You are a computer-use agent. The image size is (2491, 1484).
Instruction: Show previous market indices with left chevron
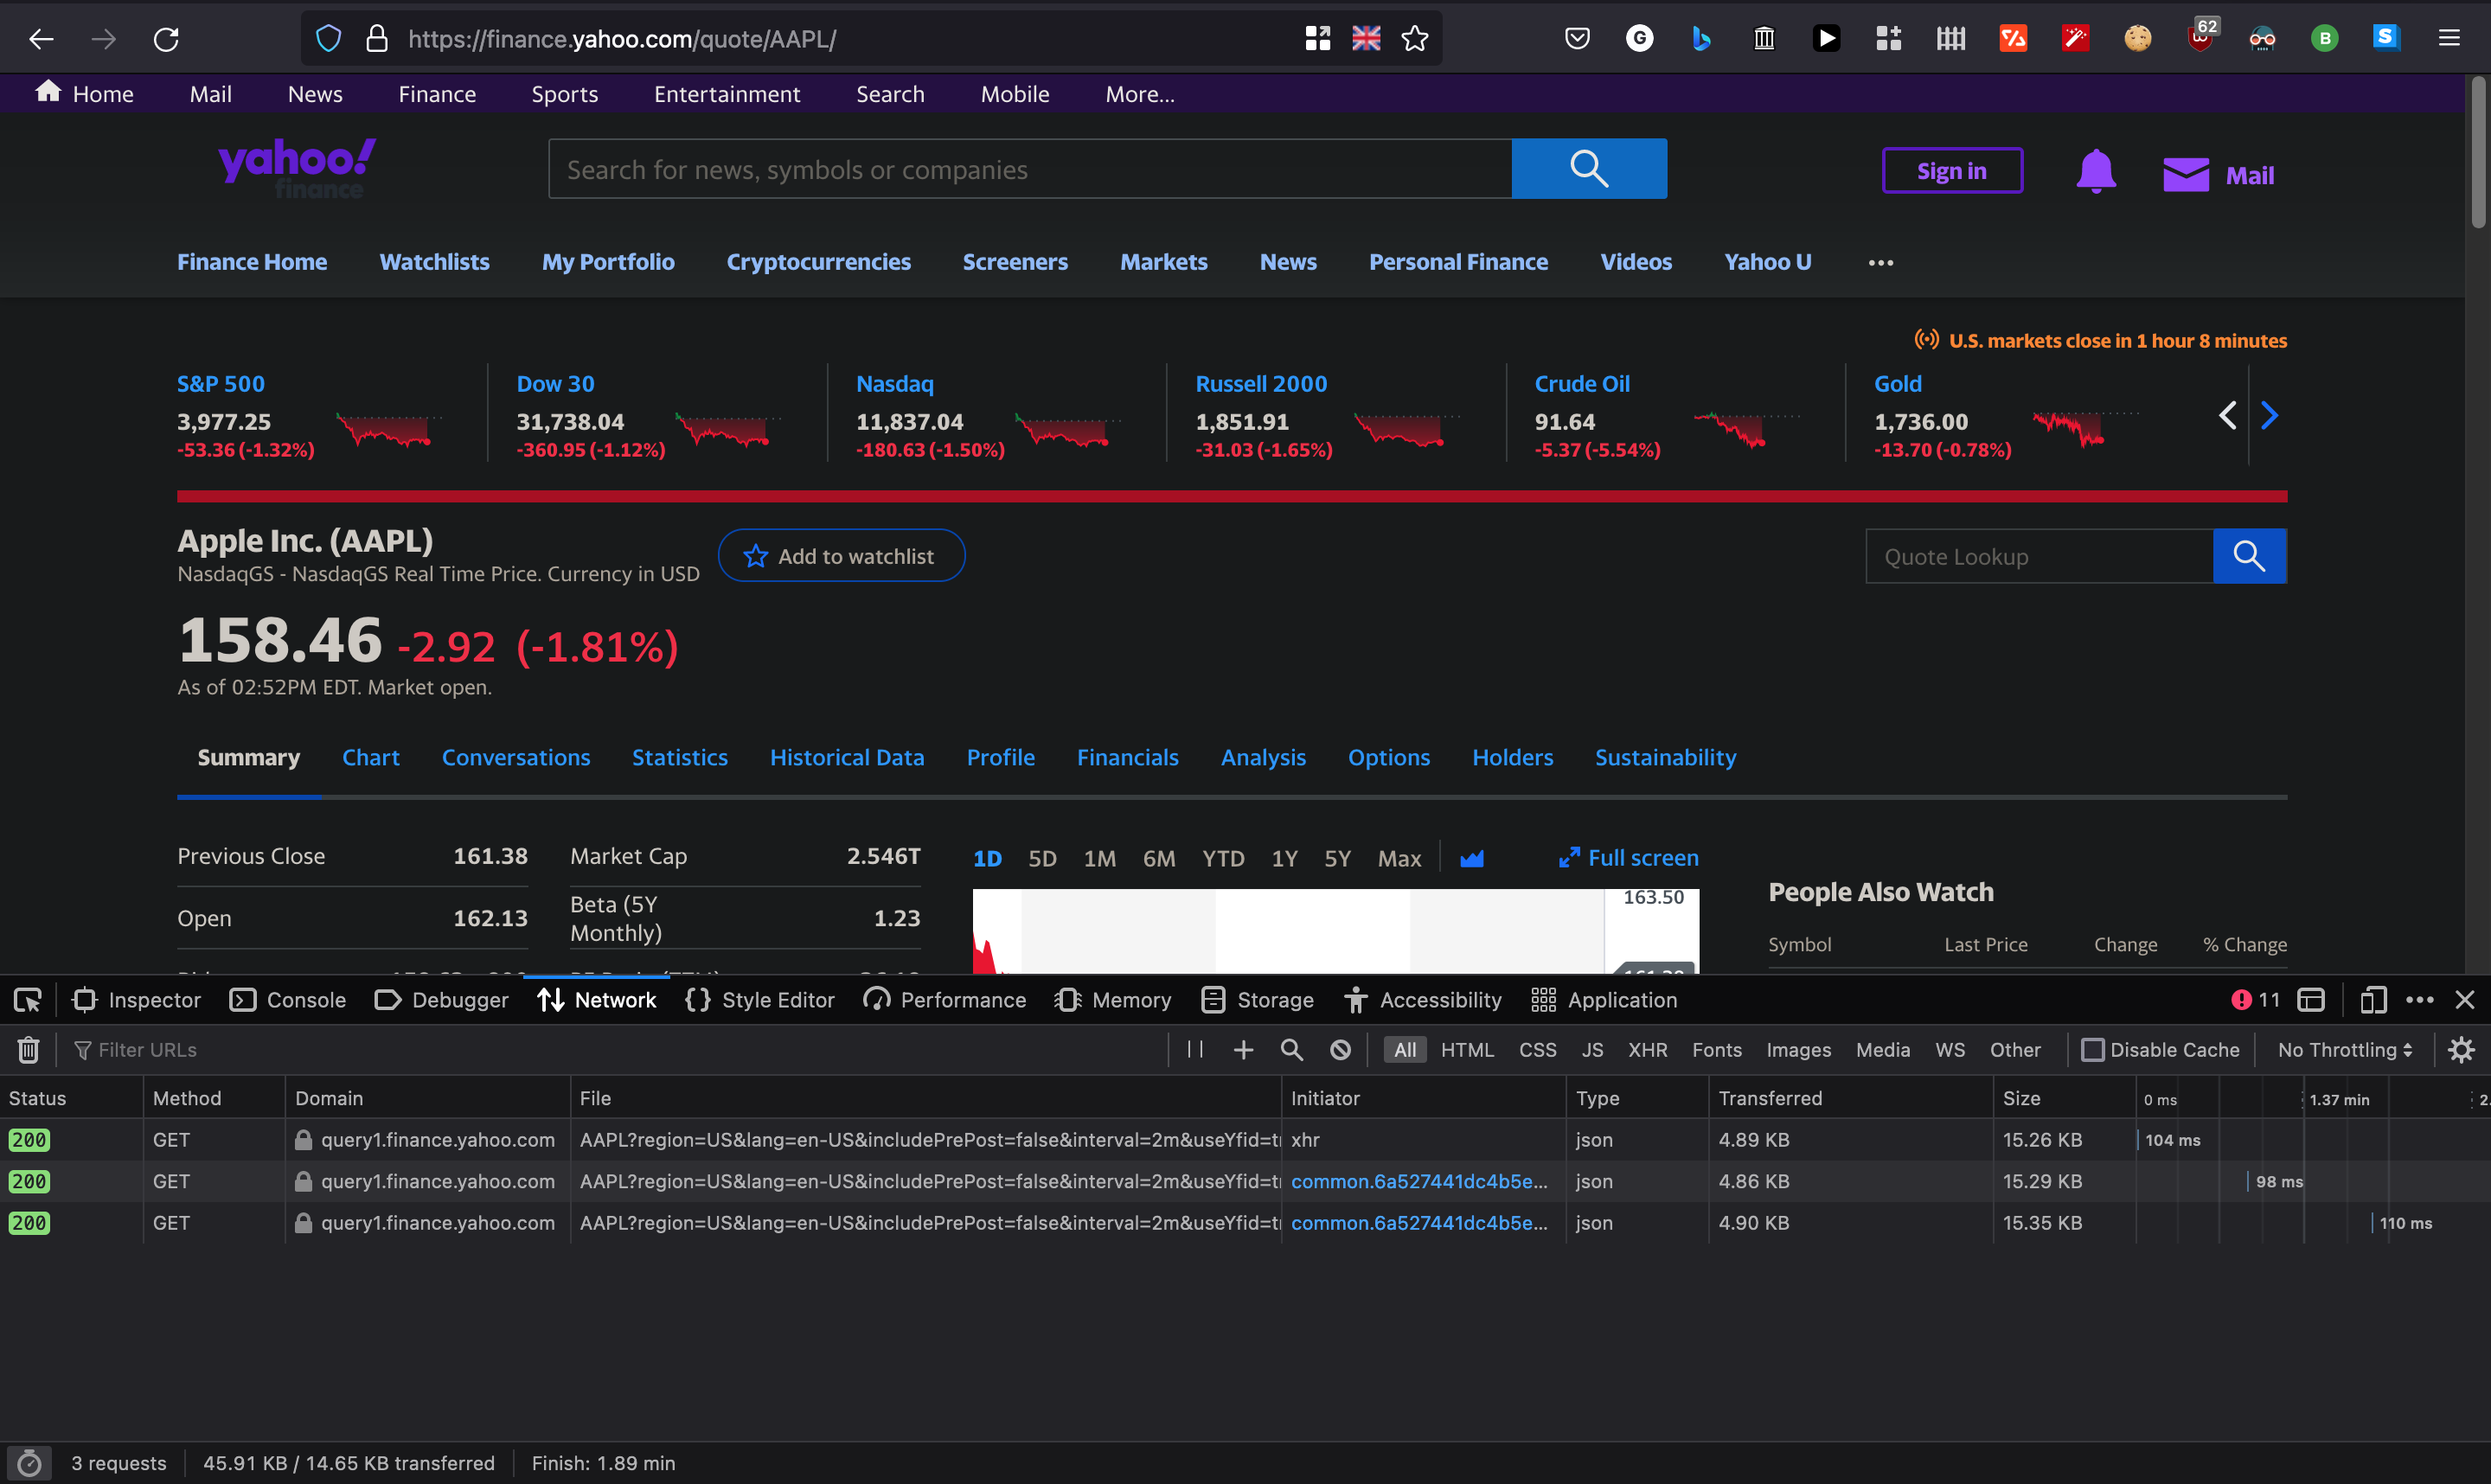coord(2227,415)
